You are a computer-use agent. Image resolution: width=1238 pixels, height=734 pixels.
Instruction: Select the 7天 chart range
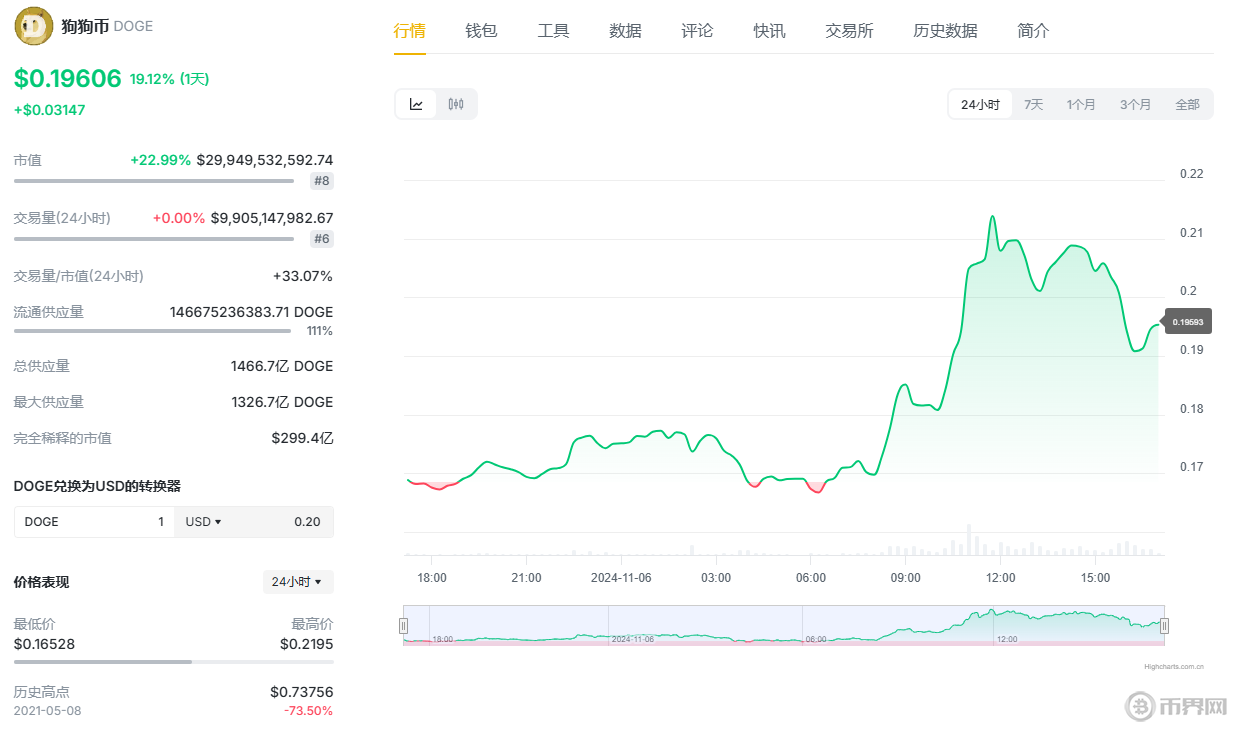point(1033,104)
